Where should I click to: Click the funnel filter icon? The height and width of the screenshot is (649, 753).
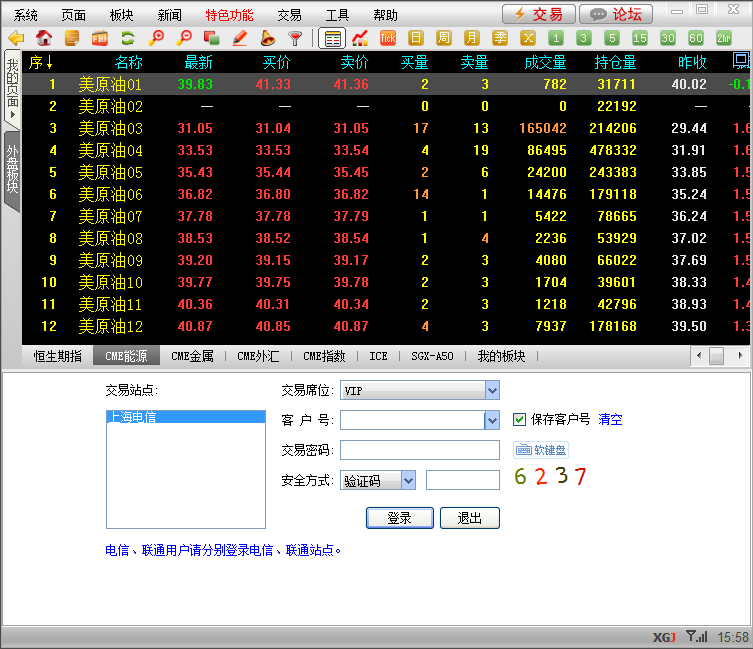pyautogui.click(x=295, y=39)
